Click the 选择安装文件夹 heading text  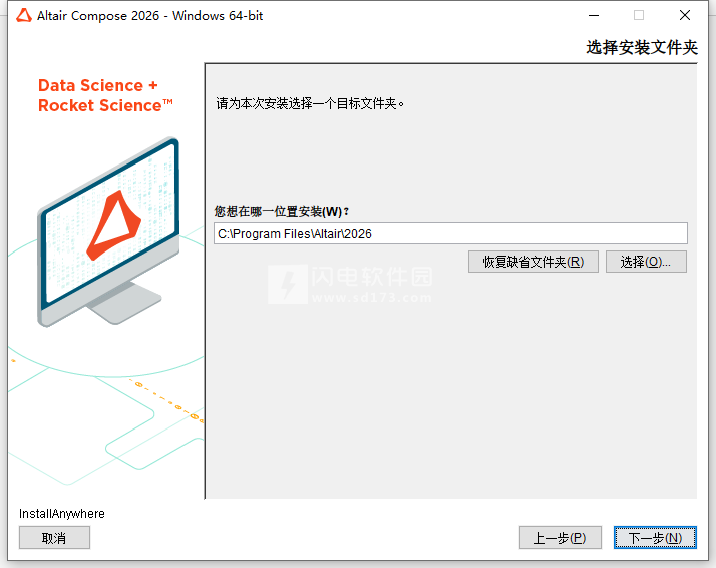tap(642, 47)
